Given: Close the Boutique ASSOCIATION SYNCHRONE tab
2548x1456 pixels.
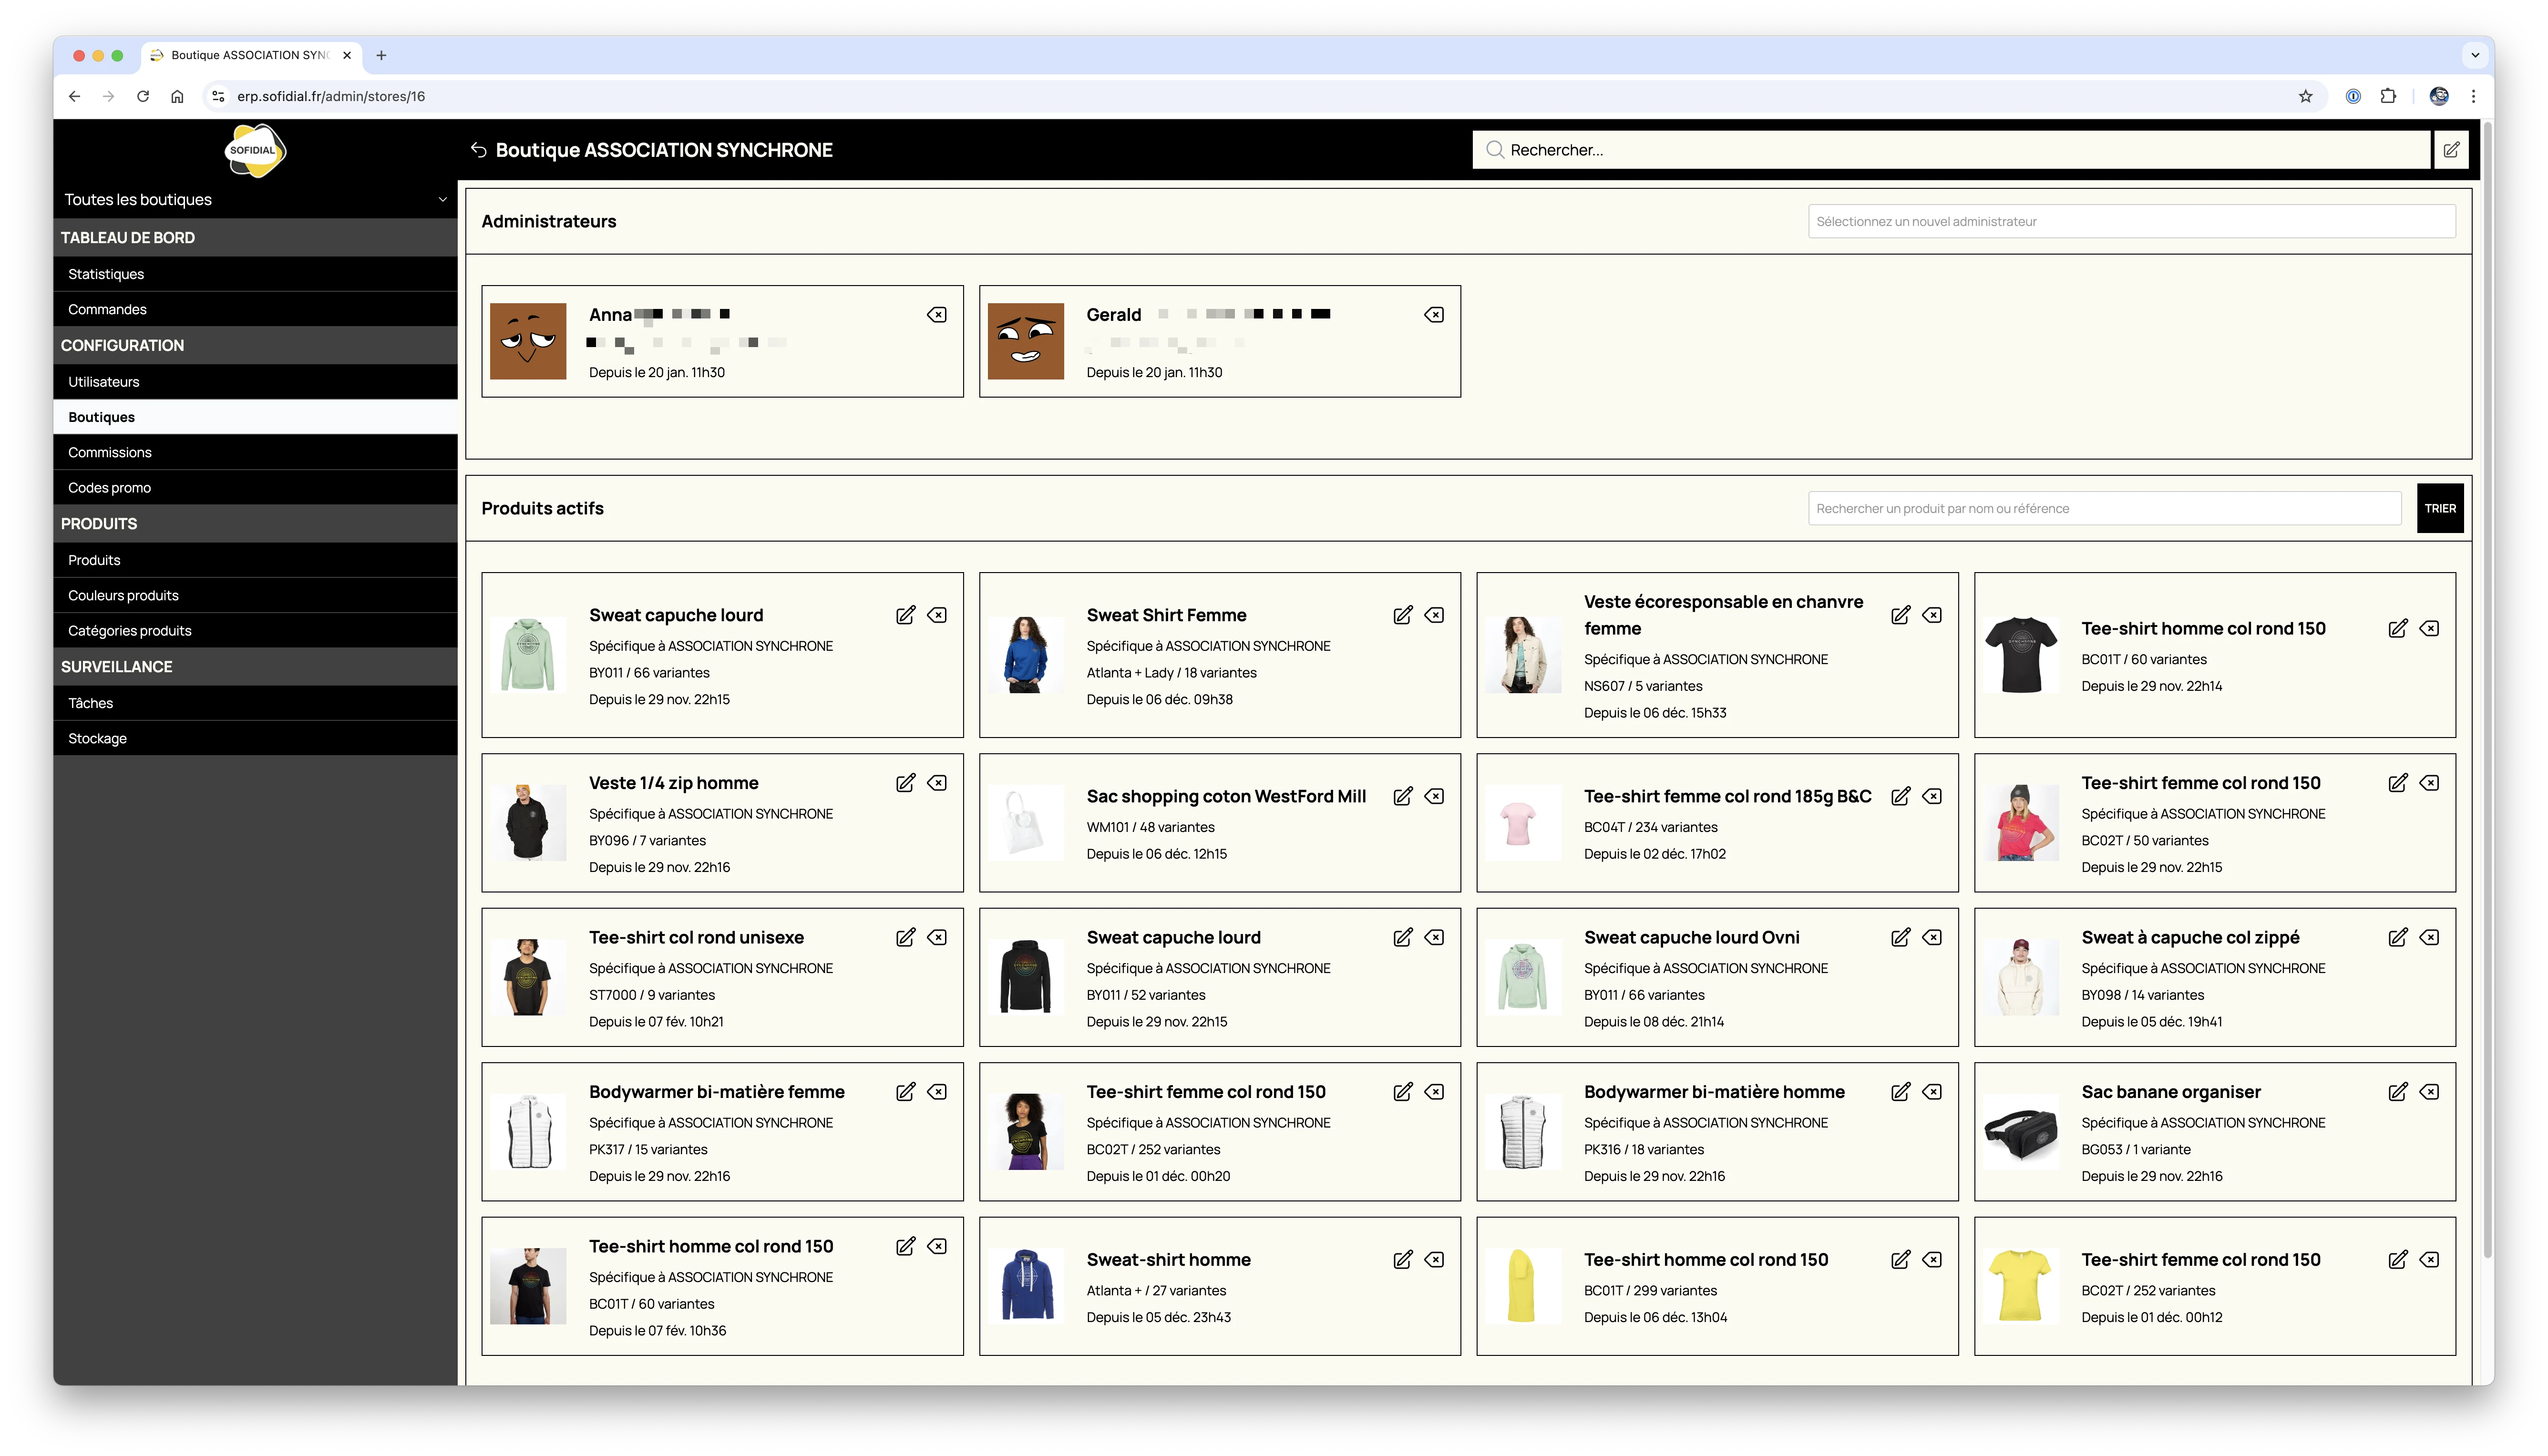Looking at the screenshot, I should (x=347, y=55).
